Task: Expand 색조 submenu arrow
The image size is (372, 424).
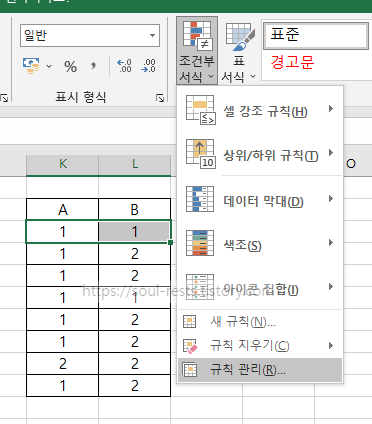Action: click(x=331, y=242)
